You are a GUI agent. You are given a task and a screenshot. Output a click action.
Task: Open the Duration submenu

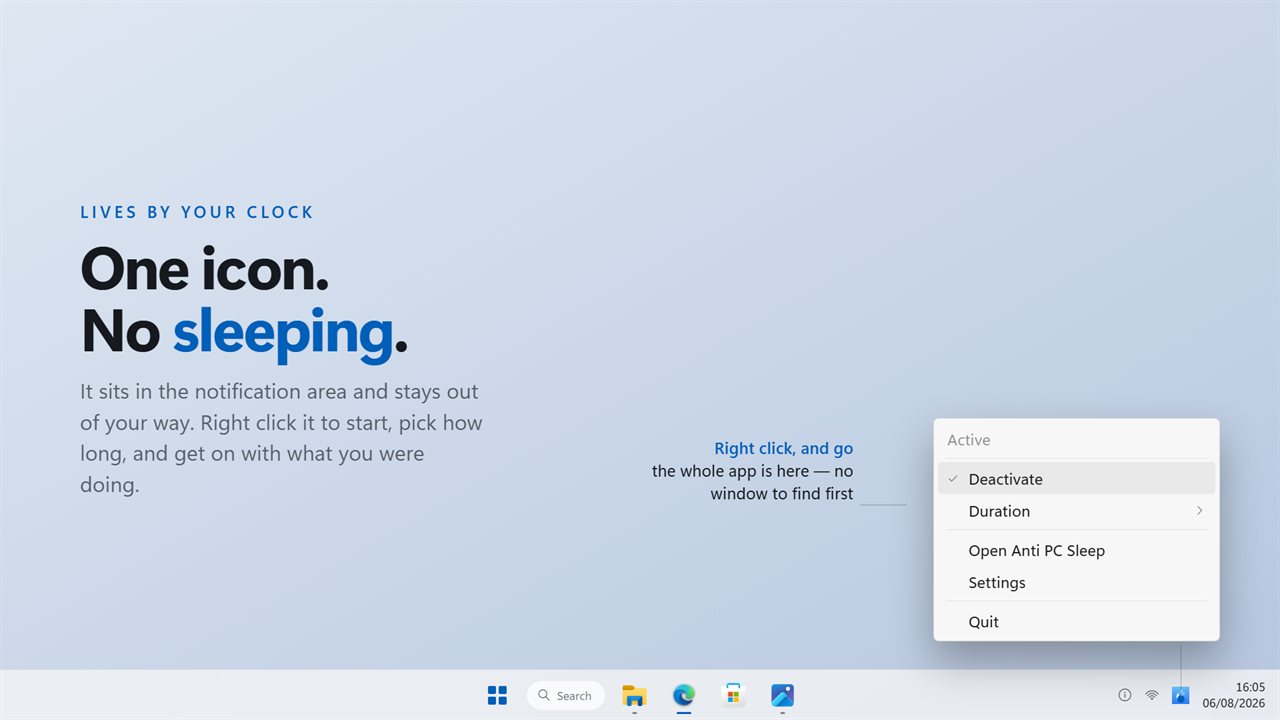coord(1076,511)
